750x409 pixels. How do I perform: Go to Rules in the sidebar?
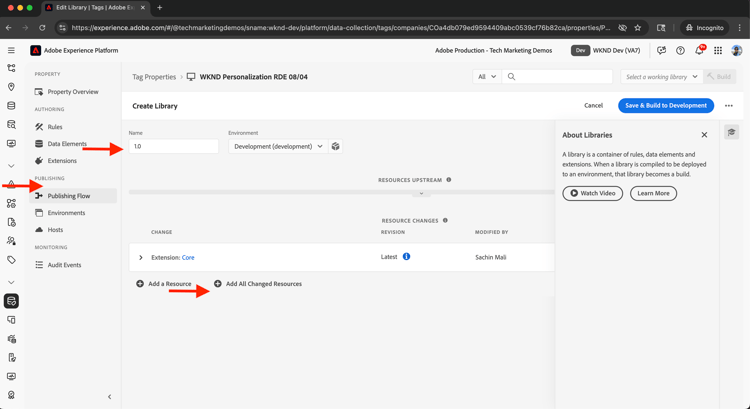(55, 127)
